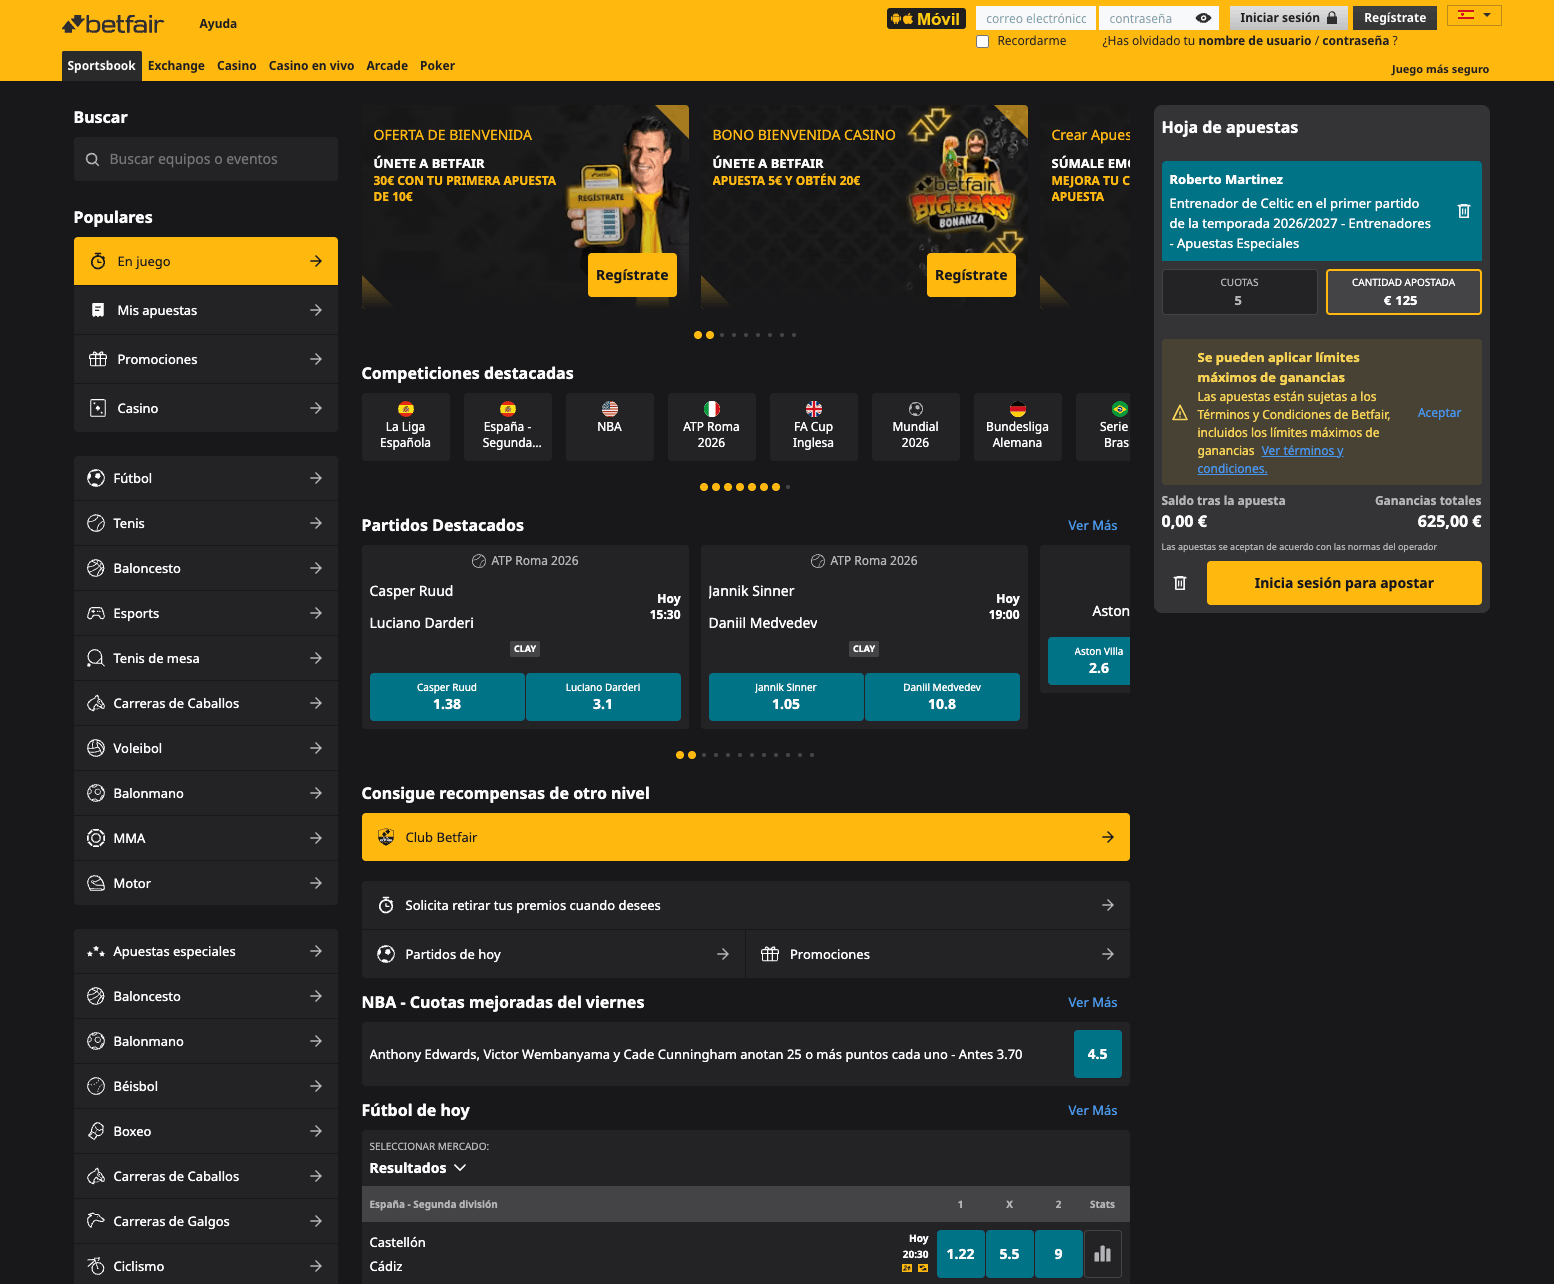Click first dot of Partidos Destacados carousel
This screenshot has width=1554, height=1284.
680,755
